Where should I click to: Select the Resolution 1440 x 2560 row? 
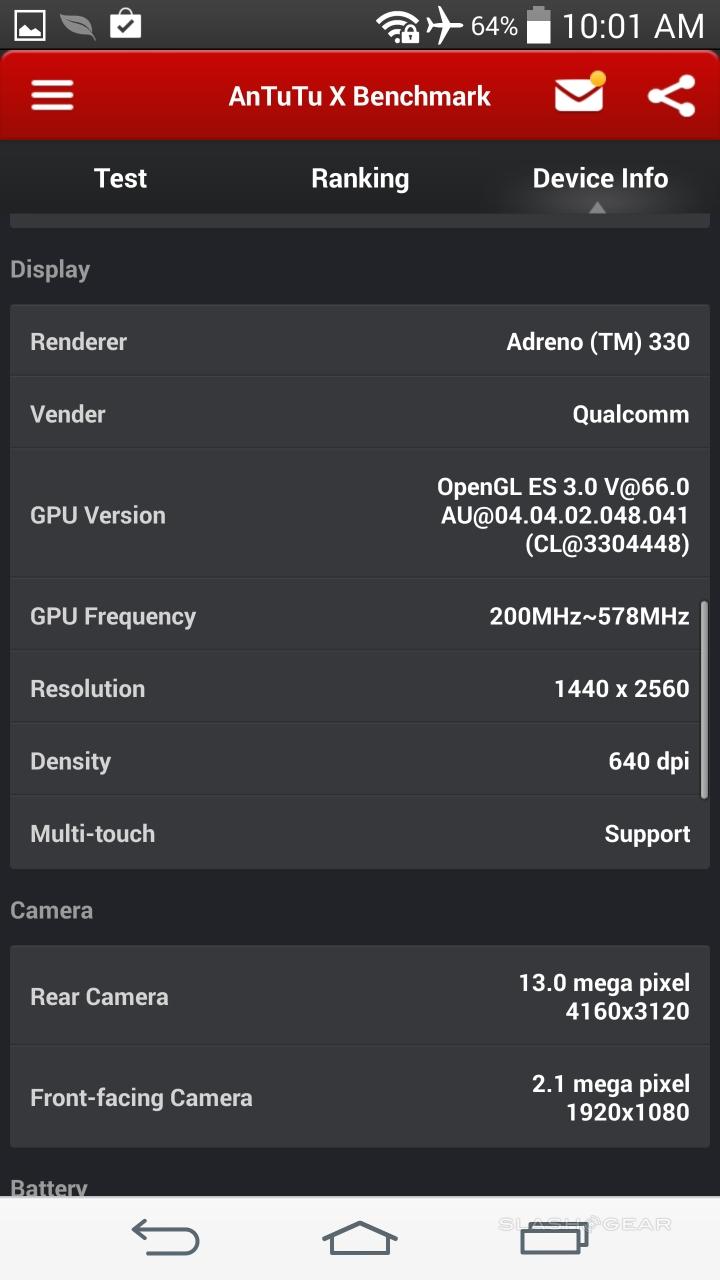coord(360,689)
